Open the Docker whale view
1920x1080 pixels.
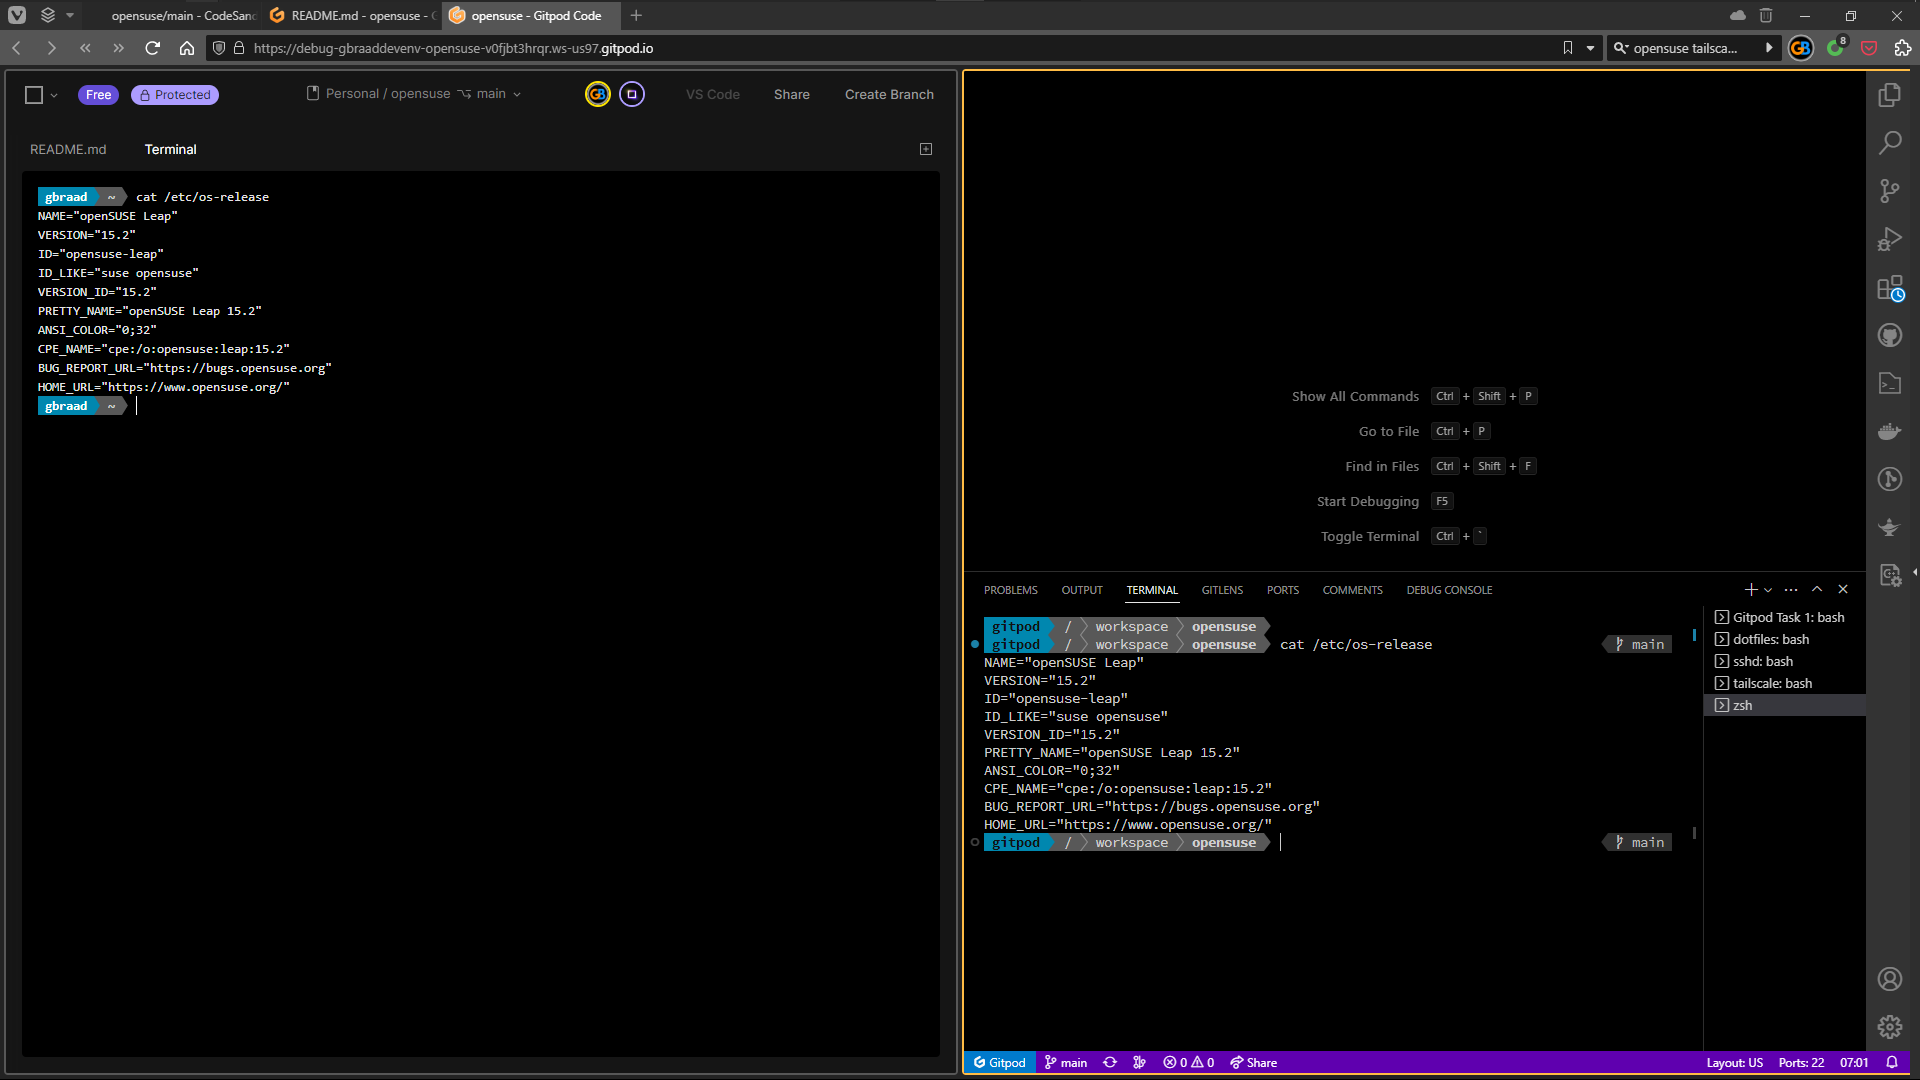(x=1889, y=431)
